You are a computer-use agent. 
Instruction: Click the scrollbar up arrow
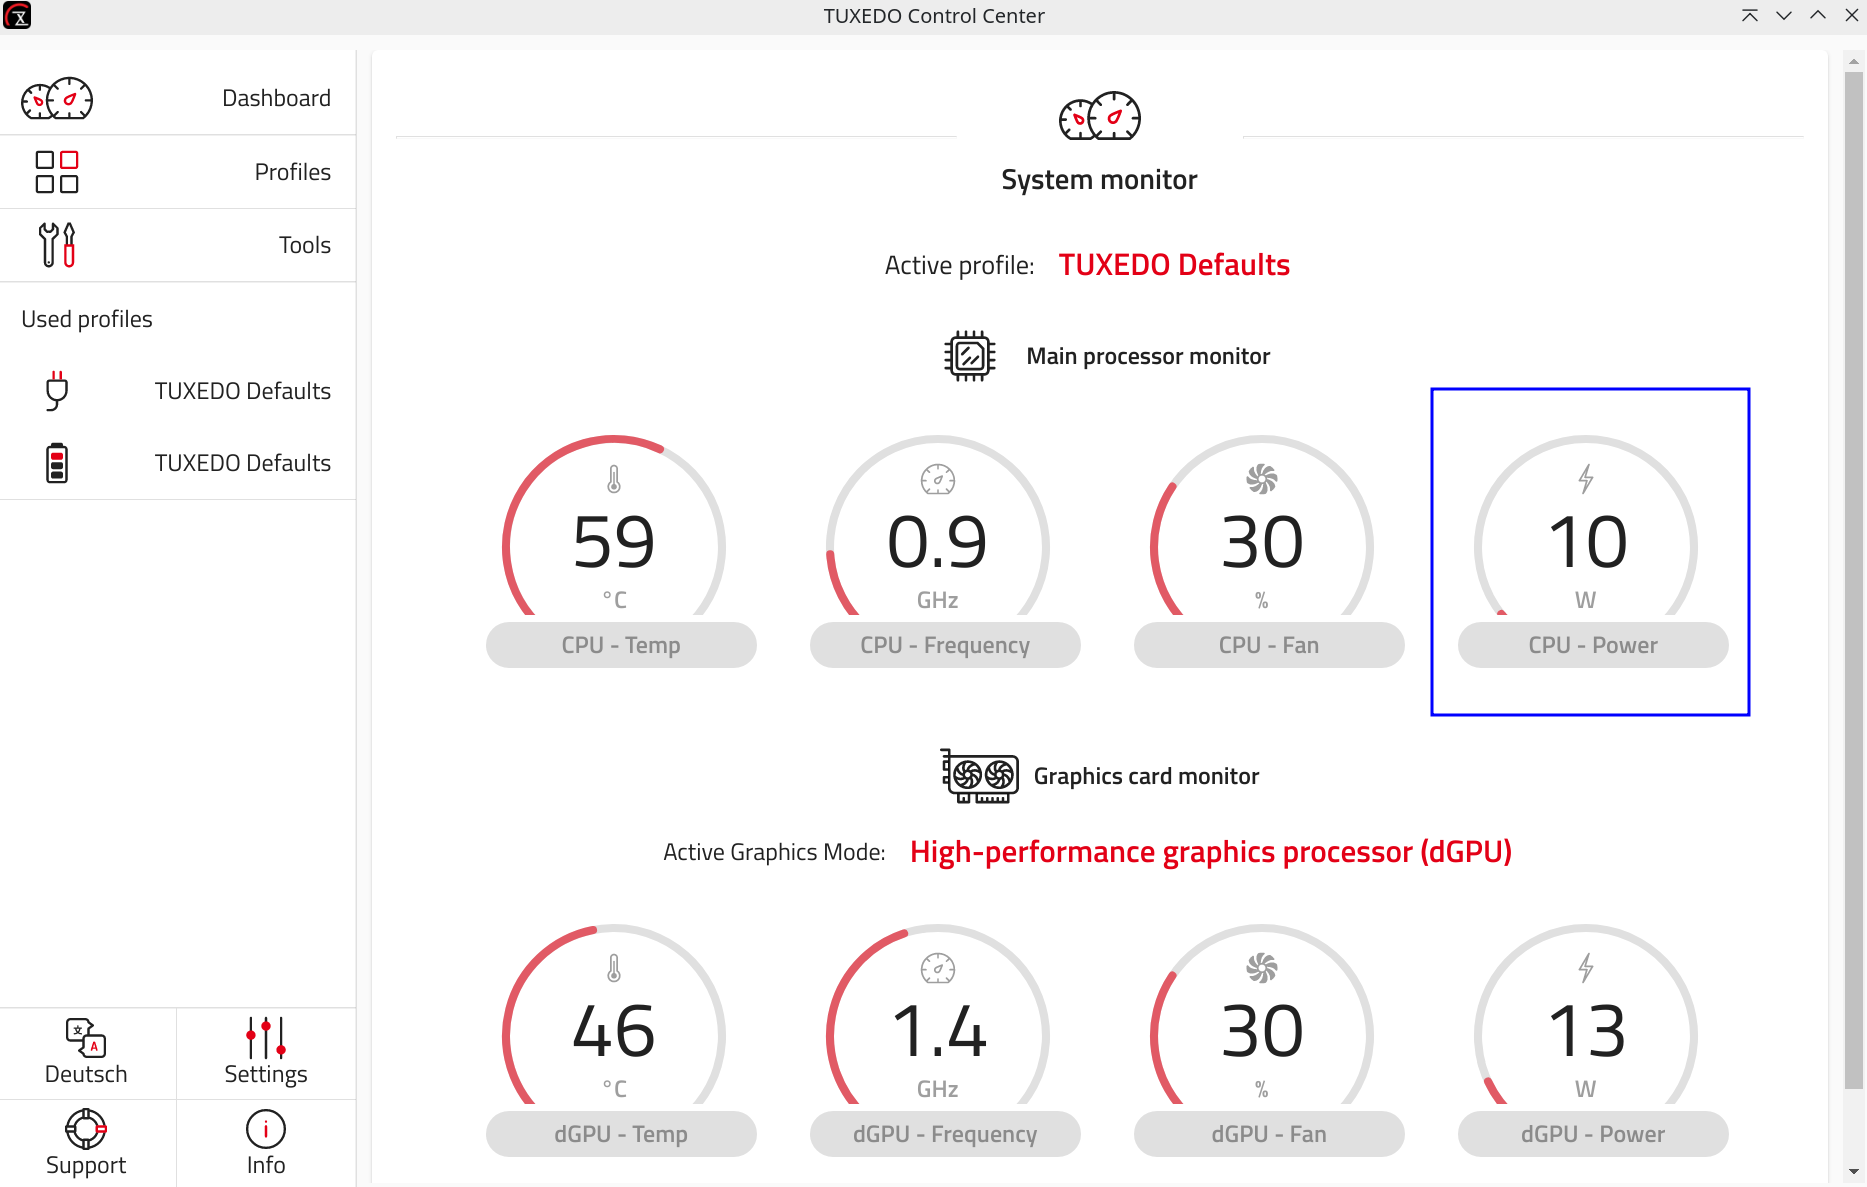[x=1854, y=61]
